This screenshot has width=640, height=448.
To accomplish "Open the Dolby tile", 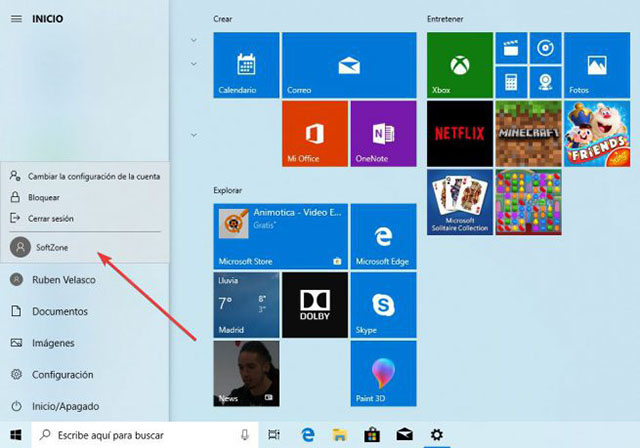I will (315, 305).
